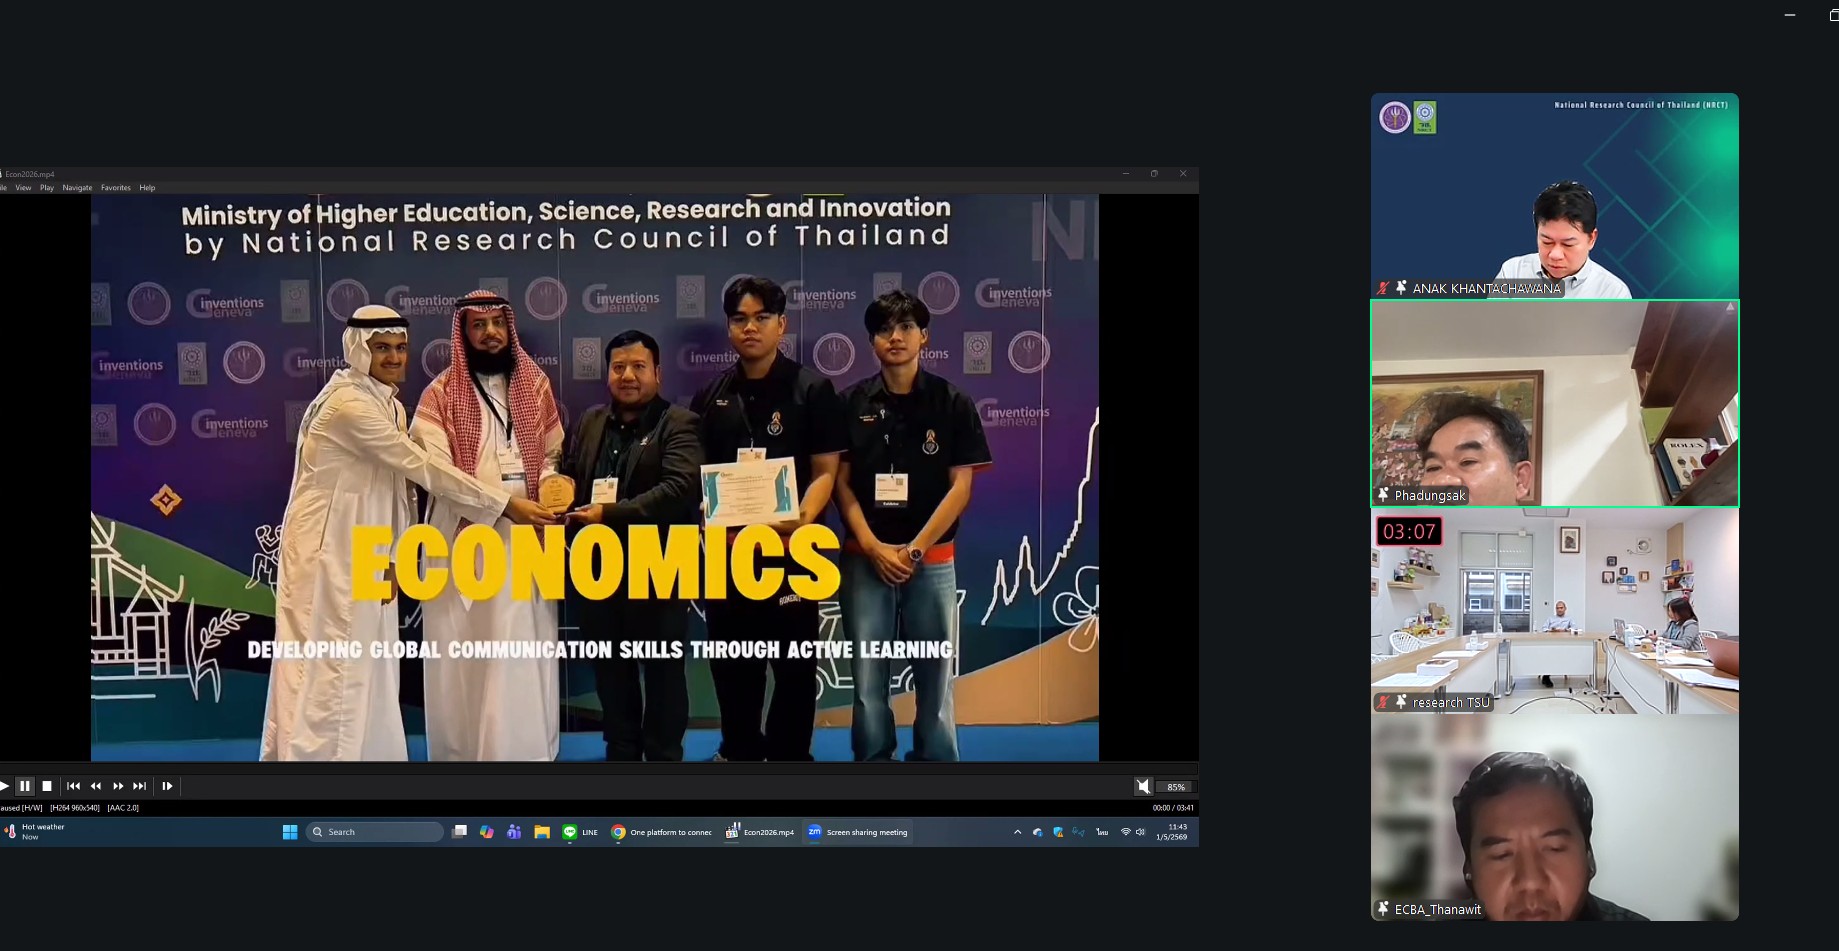Click the [H264 960x540] status text

[75, 808]
